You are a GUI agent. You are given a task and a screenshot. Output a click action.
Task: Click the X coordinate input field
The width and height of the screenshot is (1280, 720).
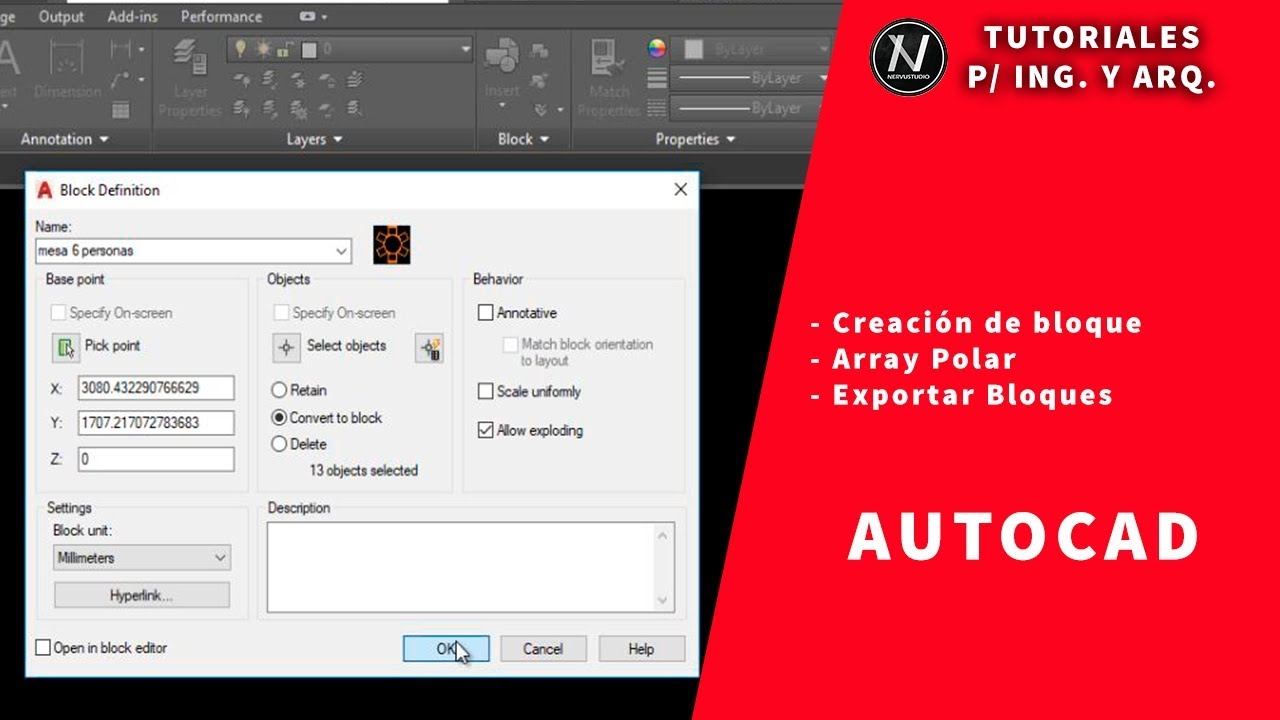156,388
